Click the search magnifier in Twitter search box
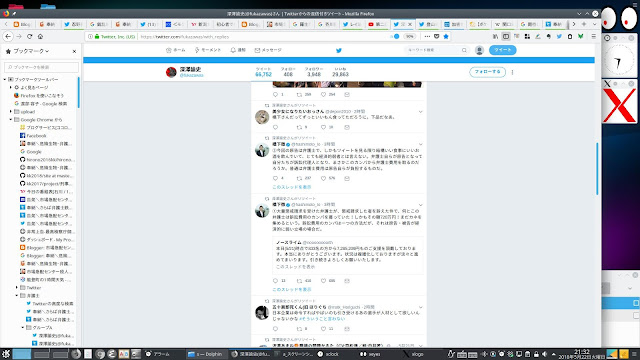 [x=464, y=50]
